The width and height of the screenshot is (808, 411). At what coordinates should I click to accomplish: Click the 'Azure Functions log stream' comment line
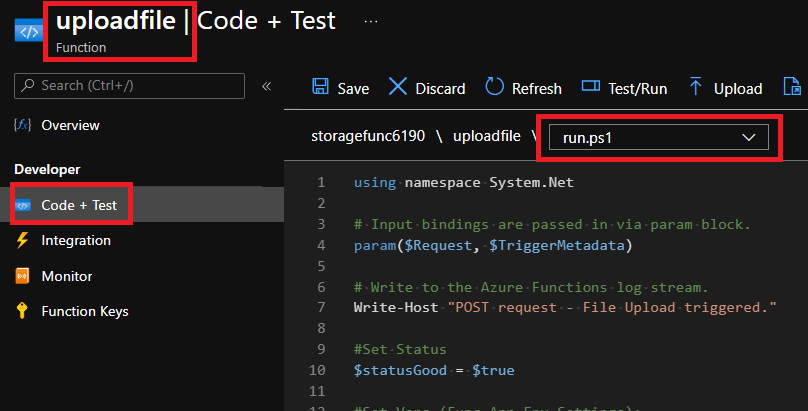click(531, 287)
